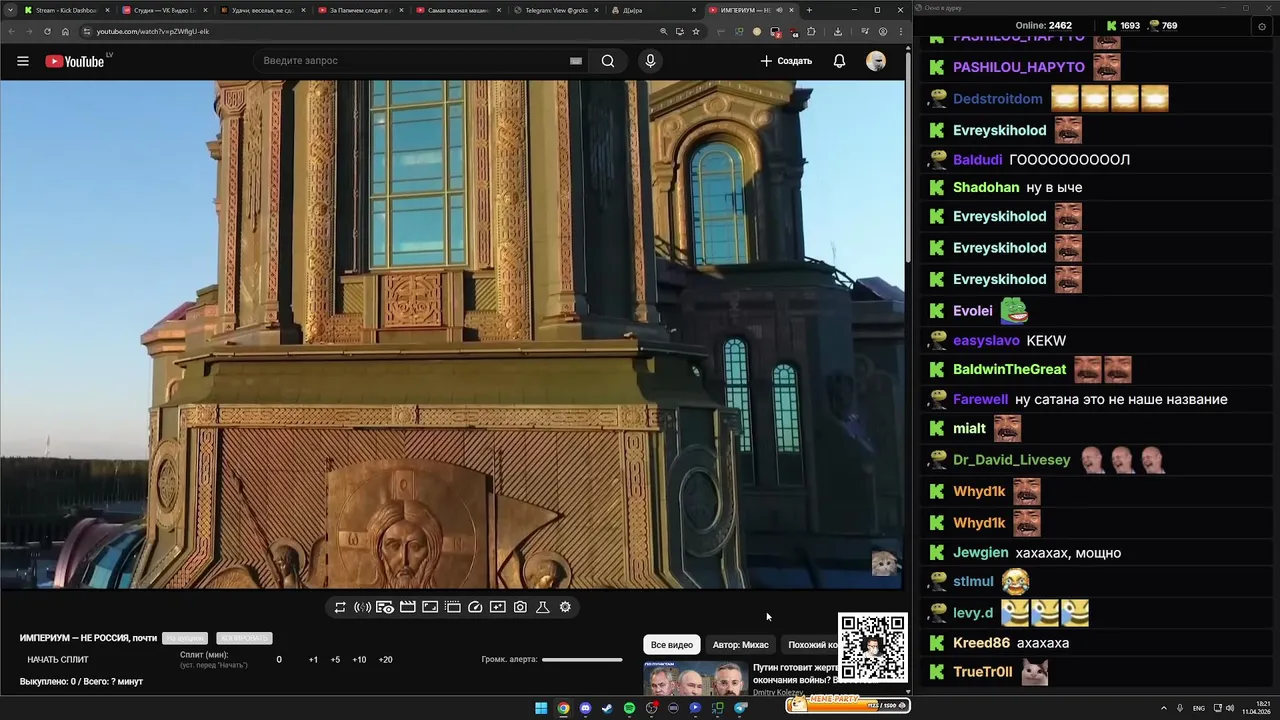Open the Путин готовит recommended video thumbnail
1280x720 pixels.
[x=694, y=679]
